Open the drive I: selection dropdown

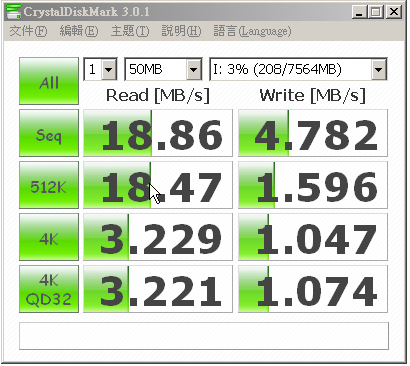pyautogui.click(x=298, y=69)
